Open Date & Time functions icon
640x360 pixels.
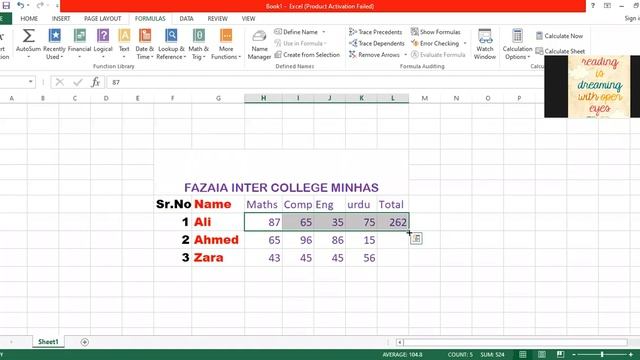145,36
